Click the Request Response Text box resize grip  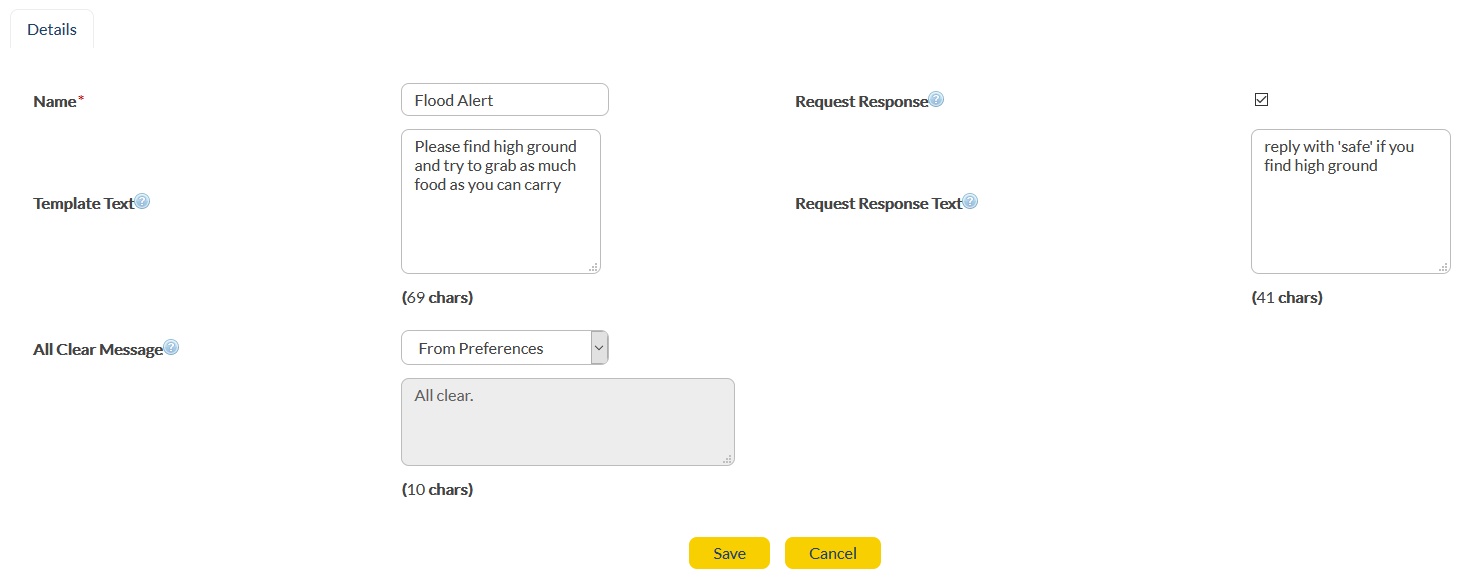pos(1443,267)
